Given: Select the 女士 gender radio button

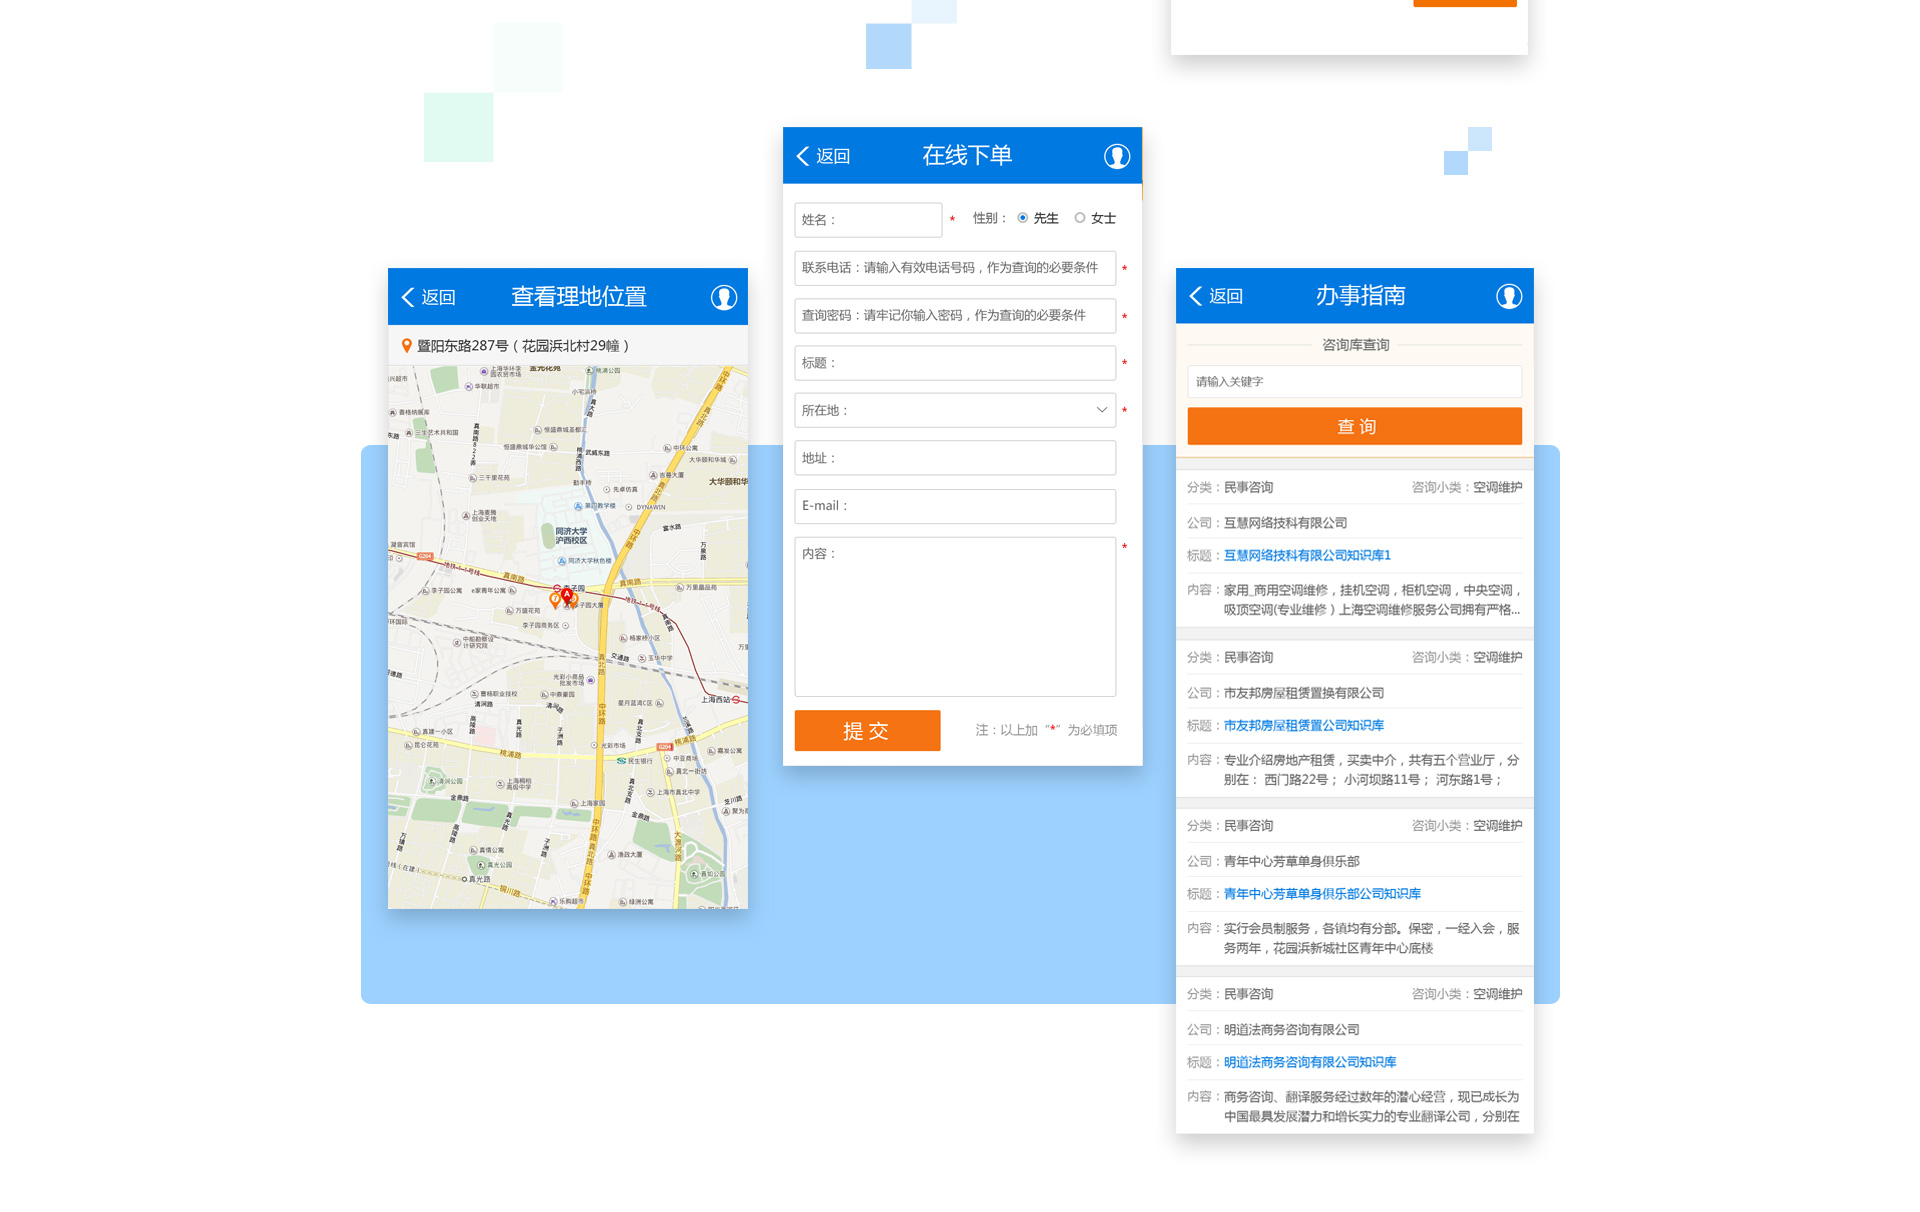Looking at the screenshot, I should pyautogui.click(x=1080, y=218).
